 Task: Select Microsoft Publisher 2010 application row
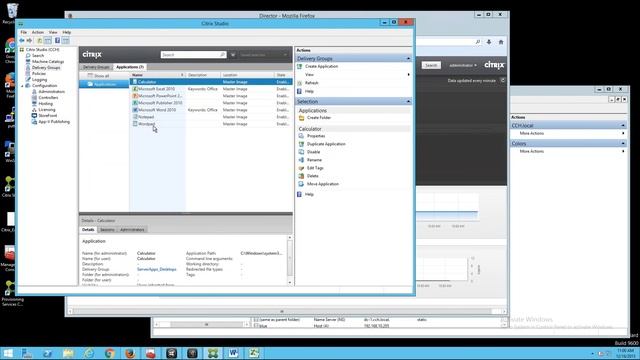211,103
